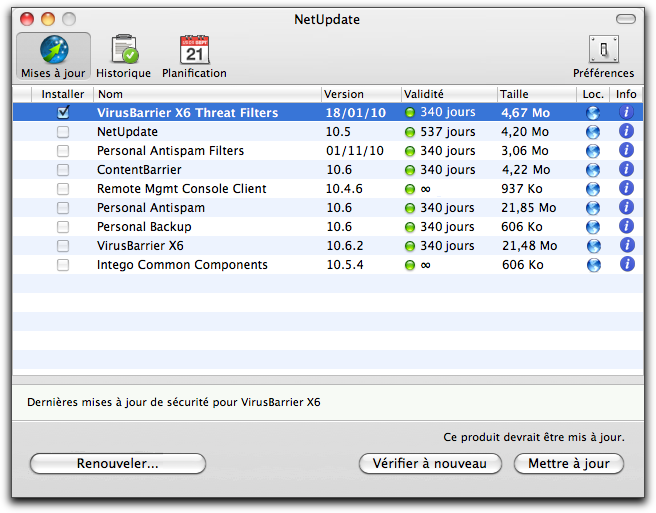656x513 pixels.
Task: Click globe icon in ContentBarrier row
Action: tap(593, 170)
